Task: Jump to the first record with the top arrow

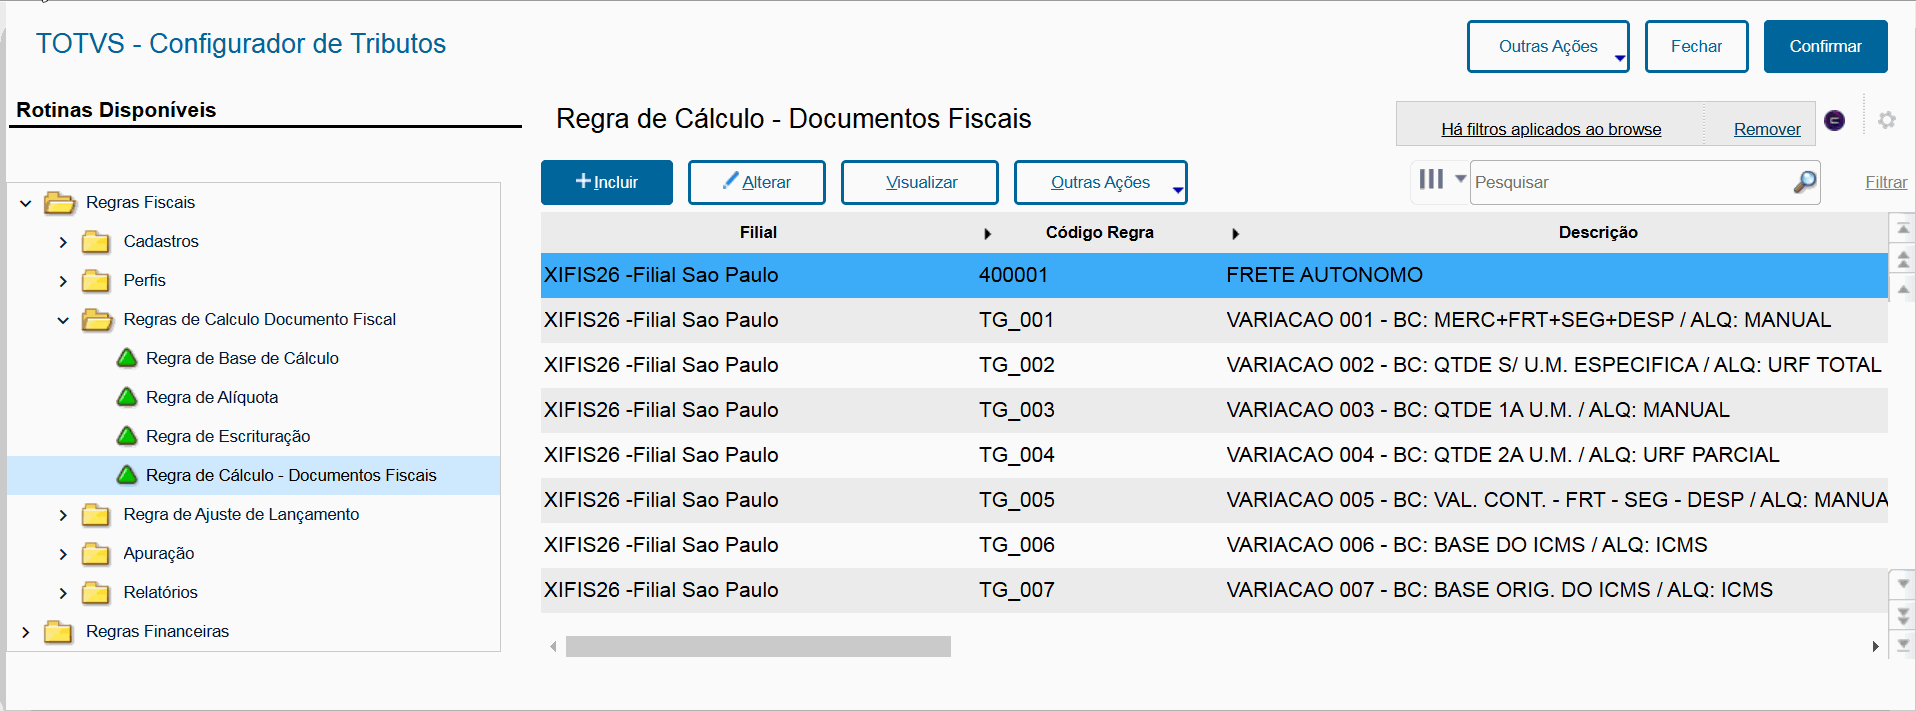Action: click(x=1903, y=229)
